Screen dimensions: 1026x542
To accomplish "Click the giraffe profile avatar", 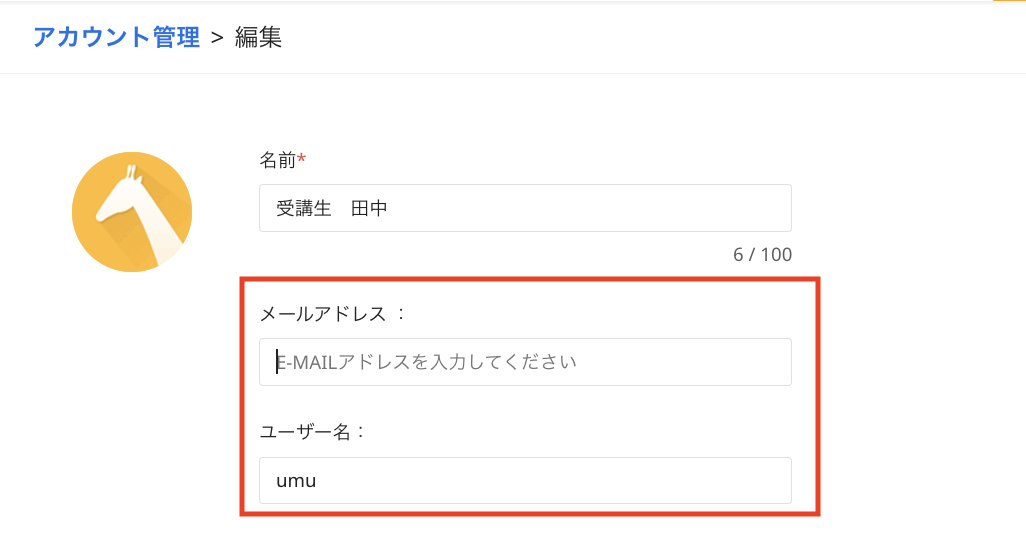I will point(132,212).
